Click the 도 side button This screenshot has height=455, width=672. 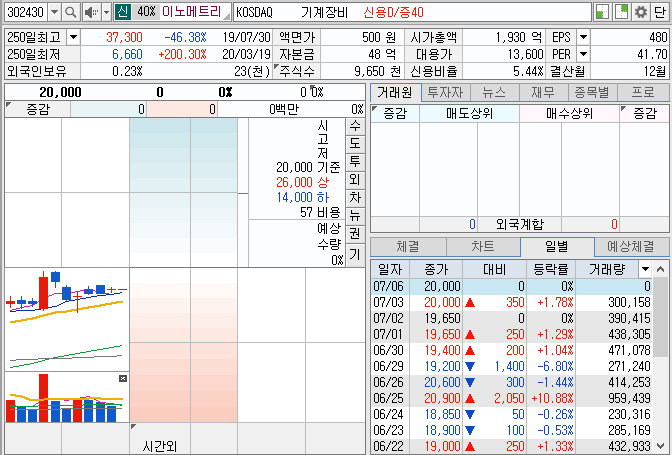coord(355,144)
